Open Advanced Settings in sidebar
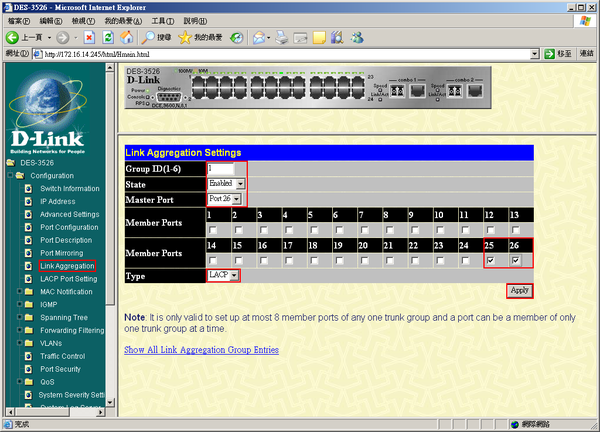600x432 pixels. (70, 214)
